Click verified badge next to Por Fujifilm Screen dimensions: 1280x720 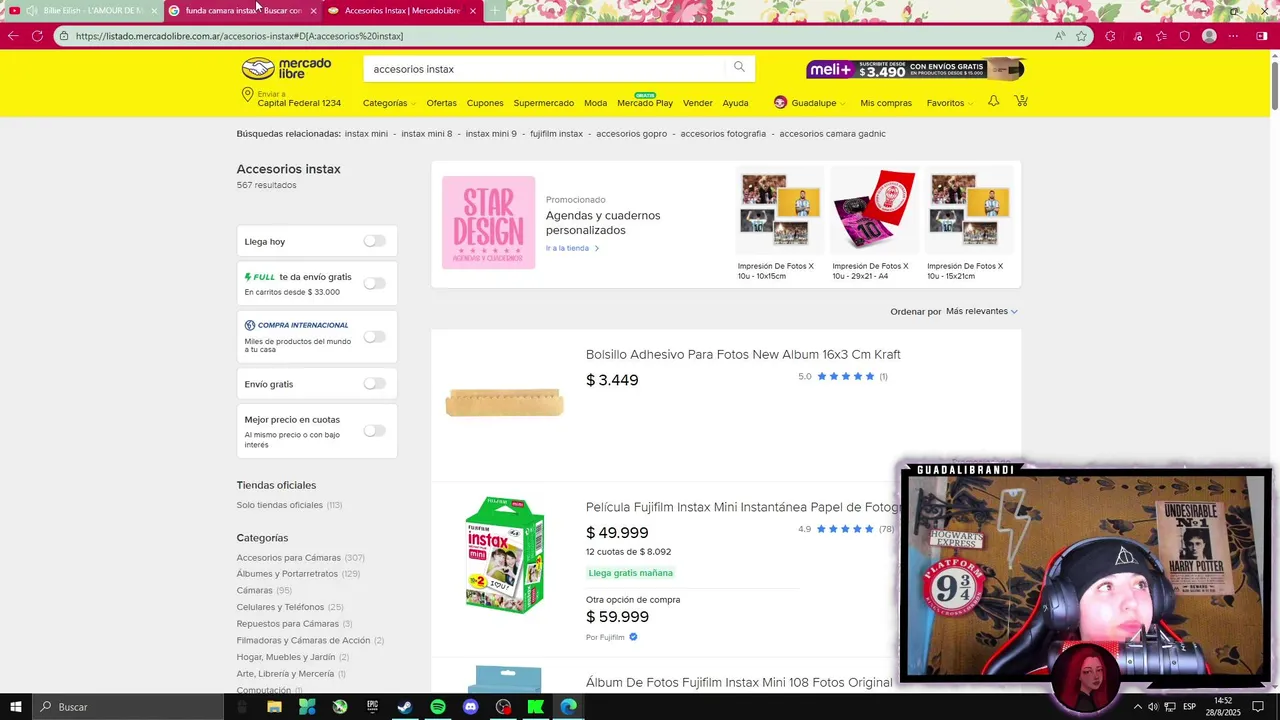[633, 637]
